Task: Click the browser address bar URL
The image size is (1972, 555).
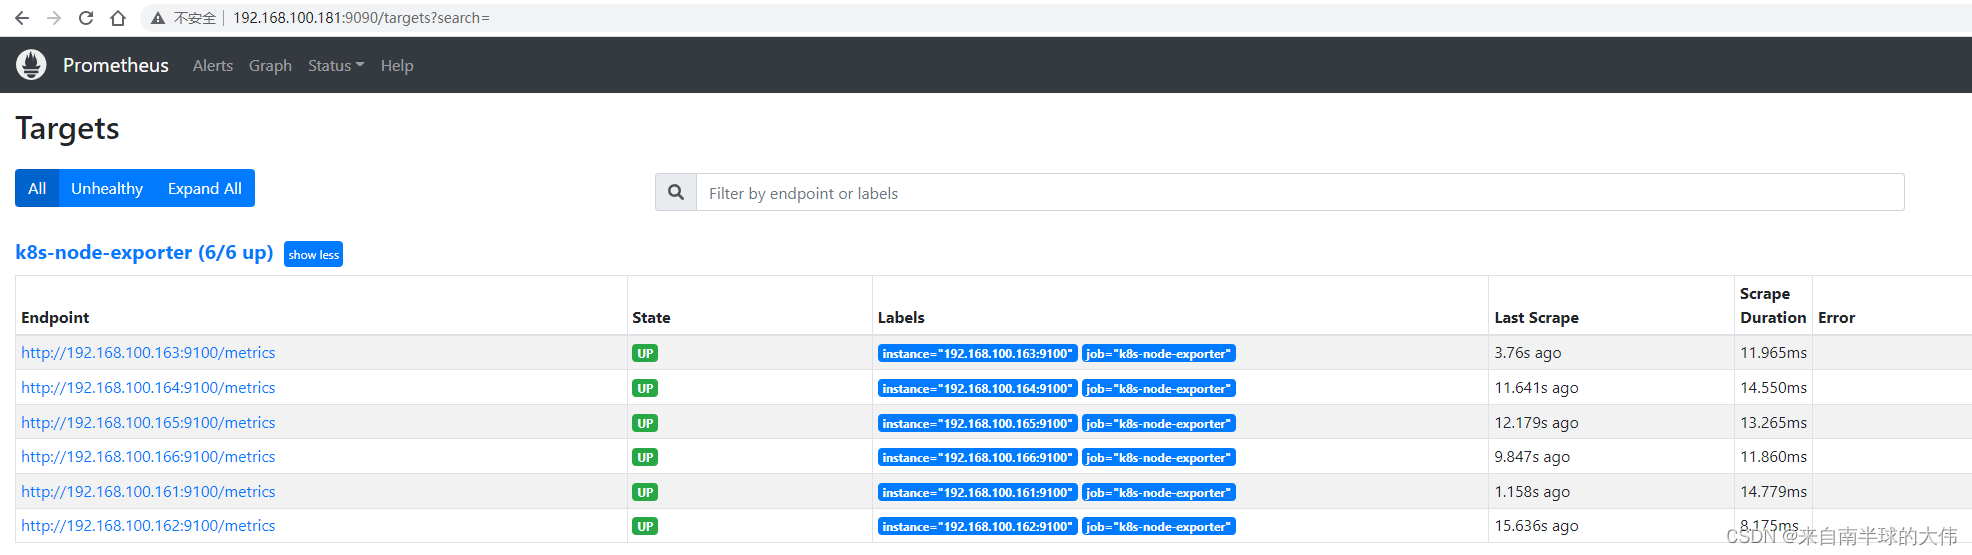Action: pyautogui.click(x=361, y=18)
